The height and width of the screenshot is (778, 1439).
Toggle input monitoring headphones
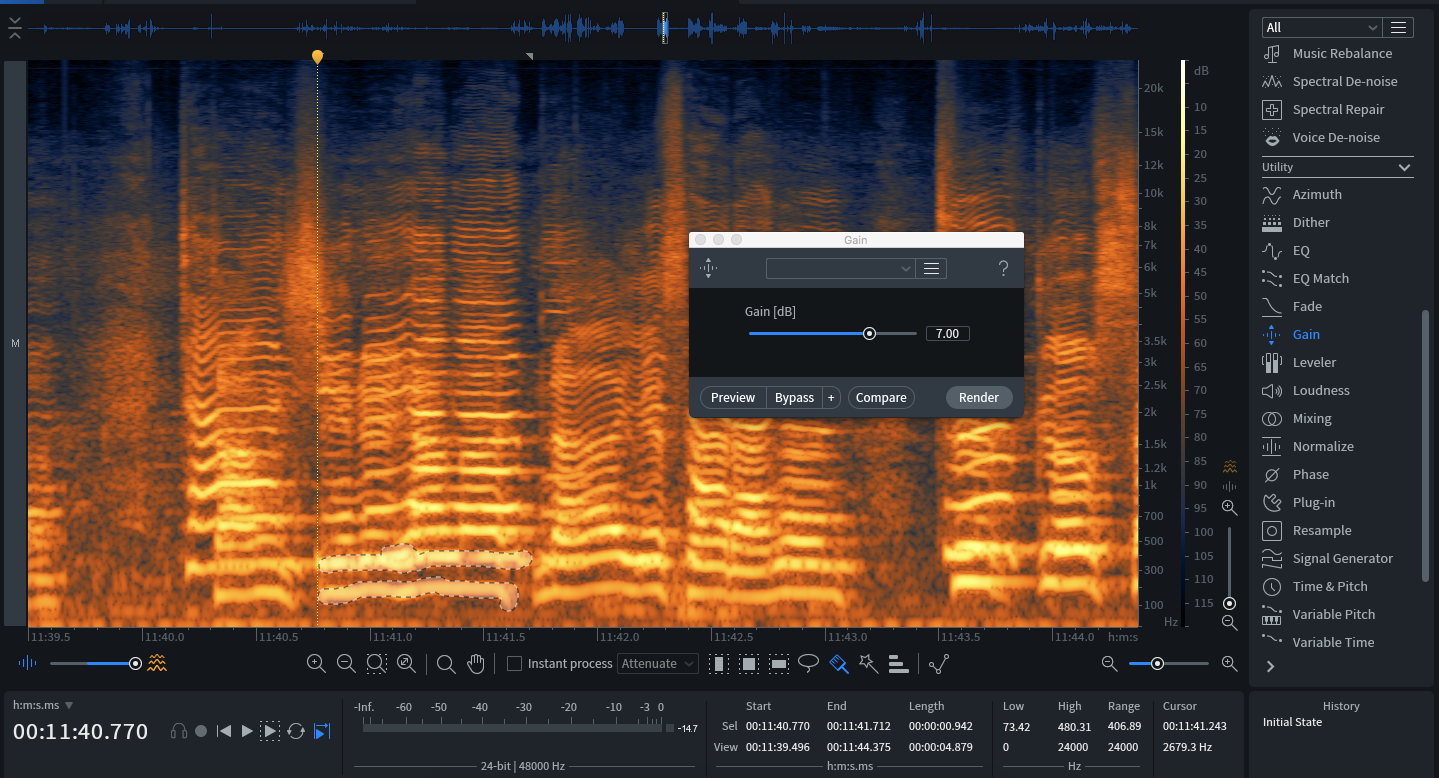(x=179, y=731)
